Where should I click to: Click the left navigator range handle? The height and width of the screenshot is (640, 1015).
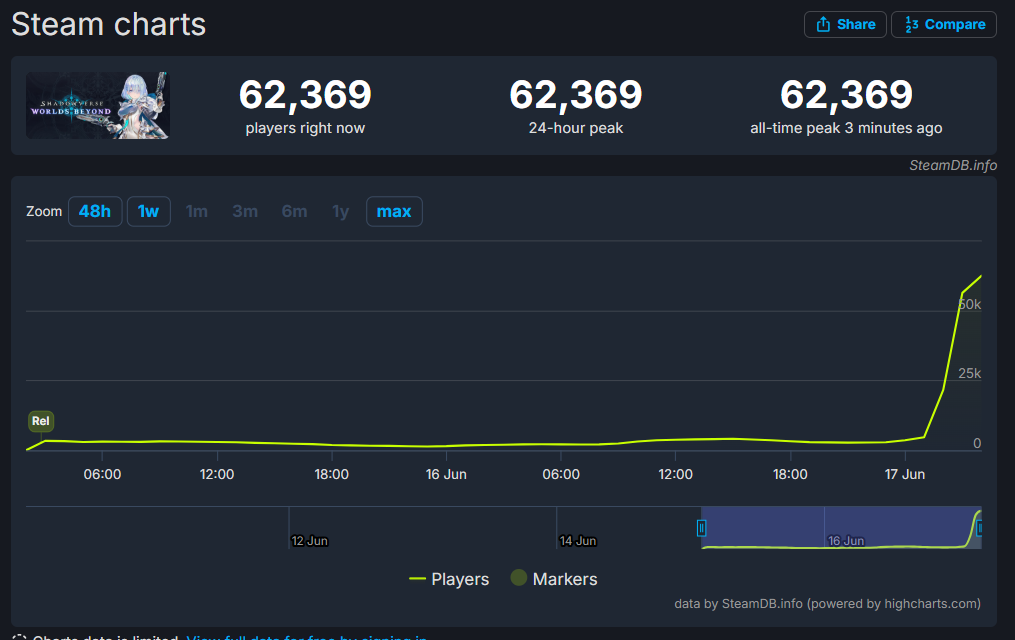(701, 529)
